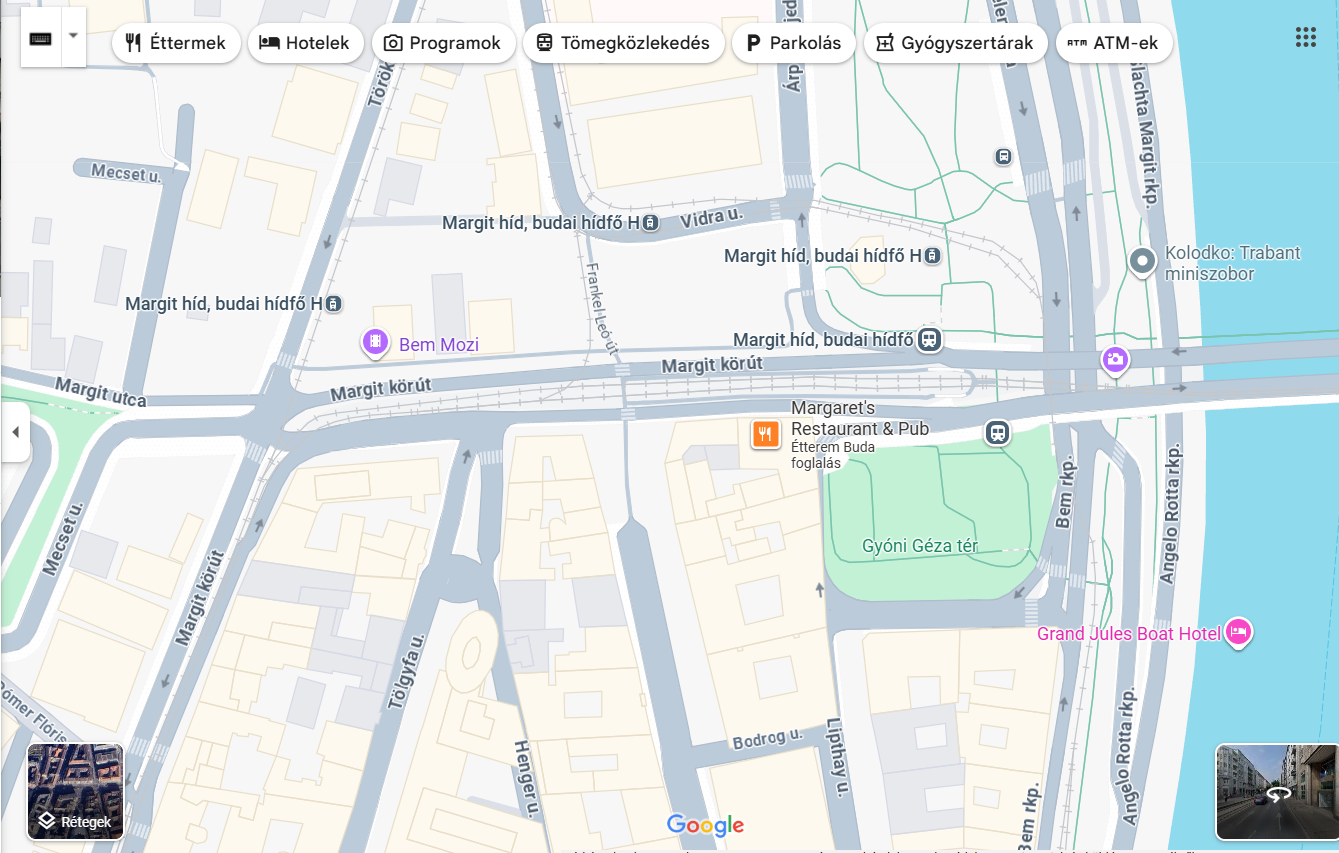
Task: Show Tömegközlekedés transit options
Action: pyautogui.click(x=623, y=43)
